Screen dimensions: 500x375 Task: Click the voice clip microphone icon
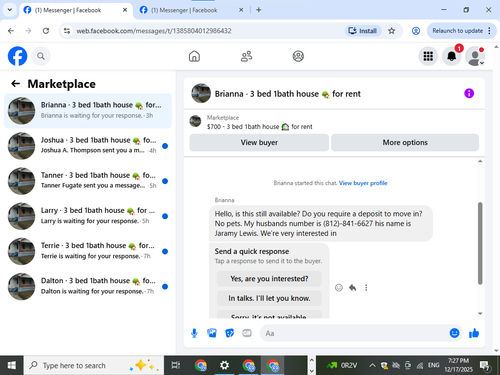tap(194, 333)
